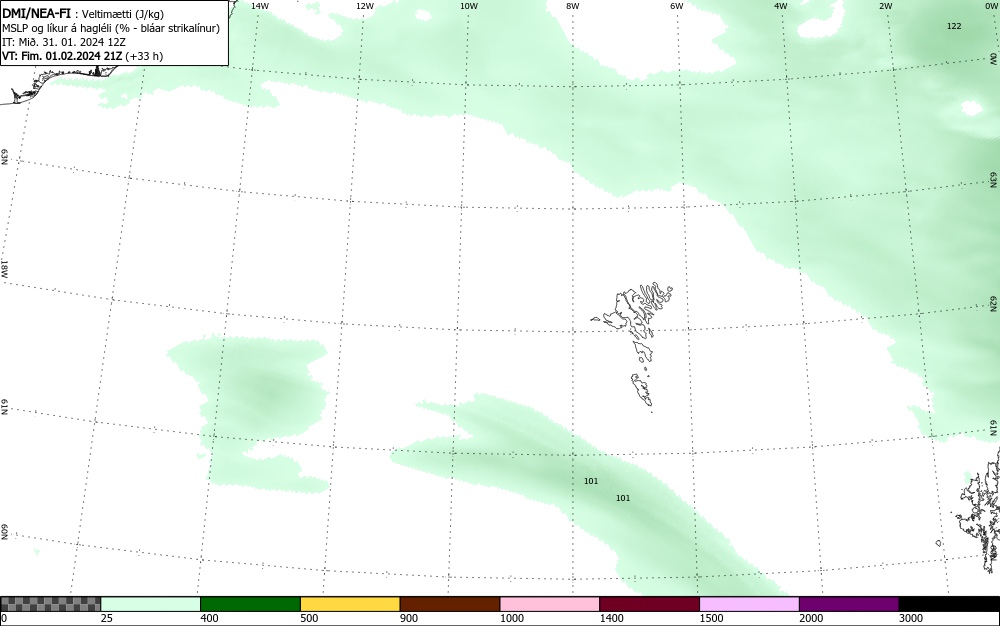Click the 10W longitude label

[x=469, y=6]
